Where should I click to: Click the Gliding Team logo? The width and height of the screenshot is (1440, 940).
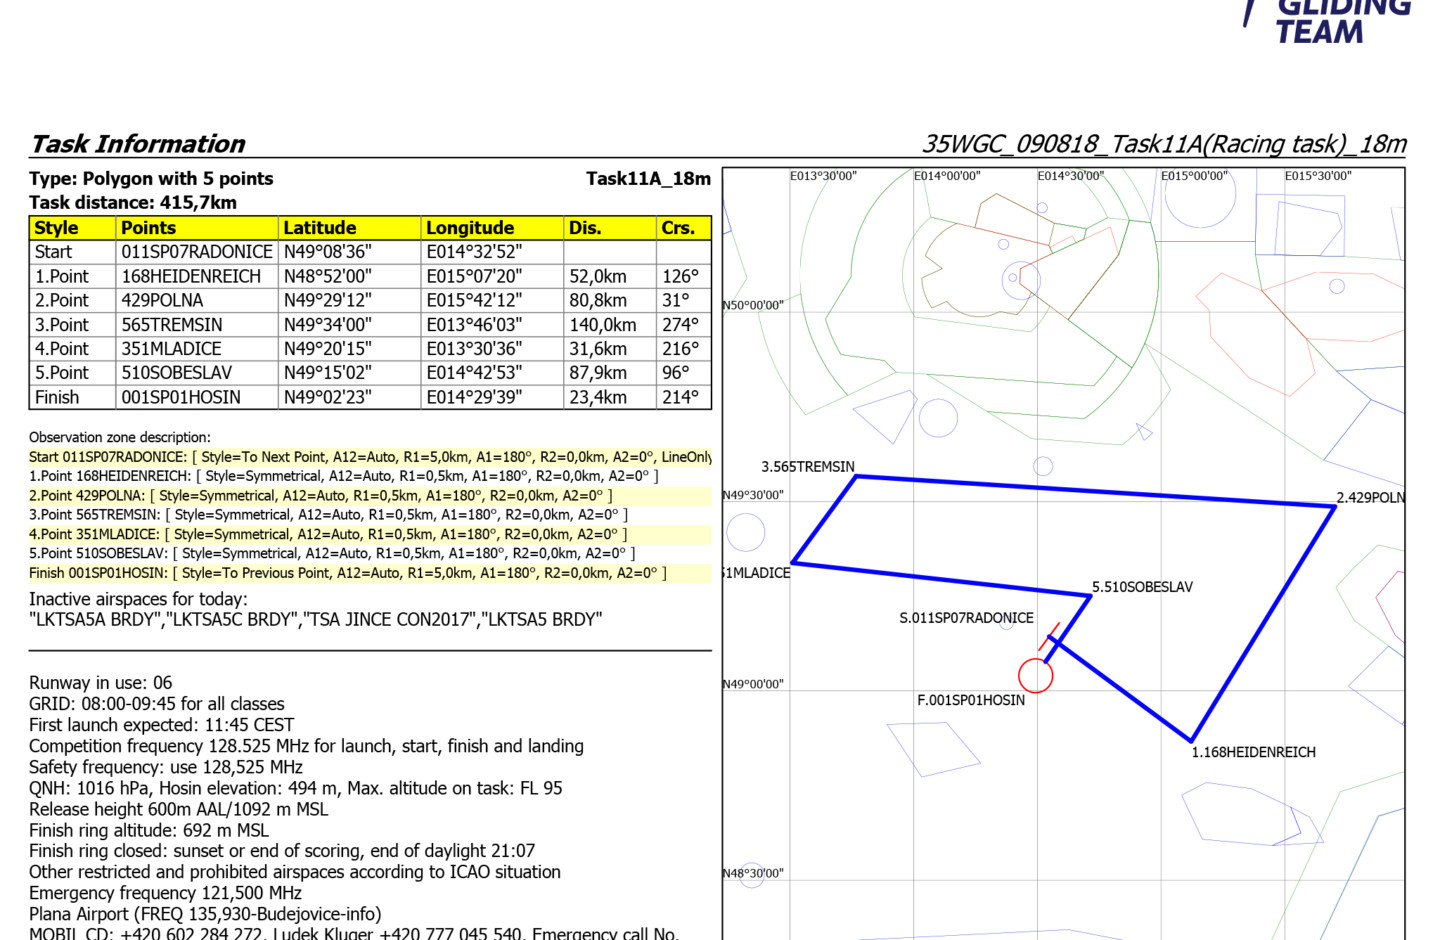tap(1330, 20)
